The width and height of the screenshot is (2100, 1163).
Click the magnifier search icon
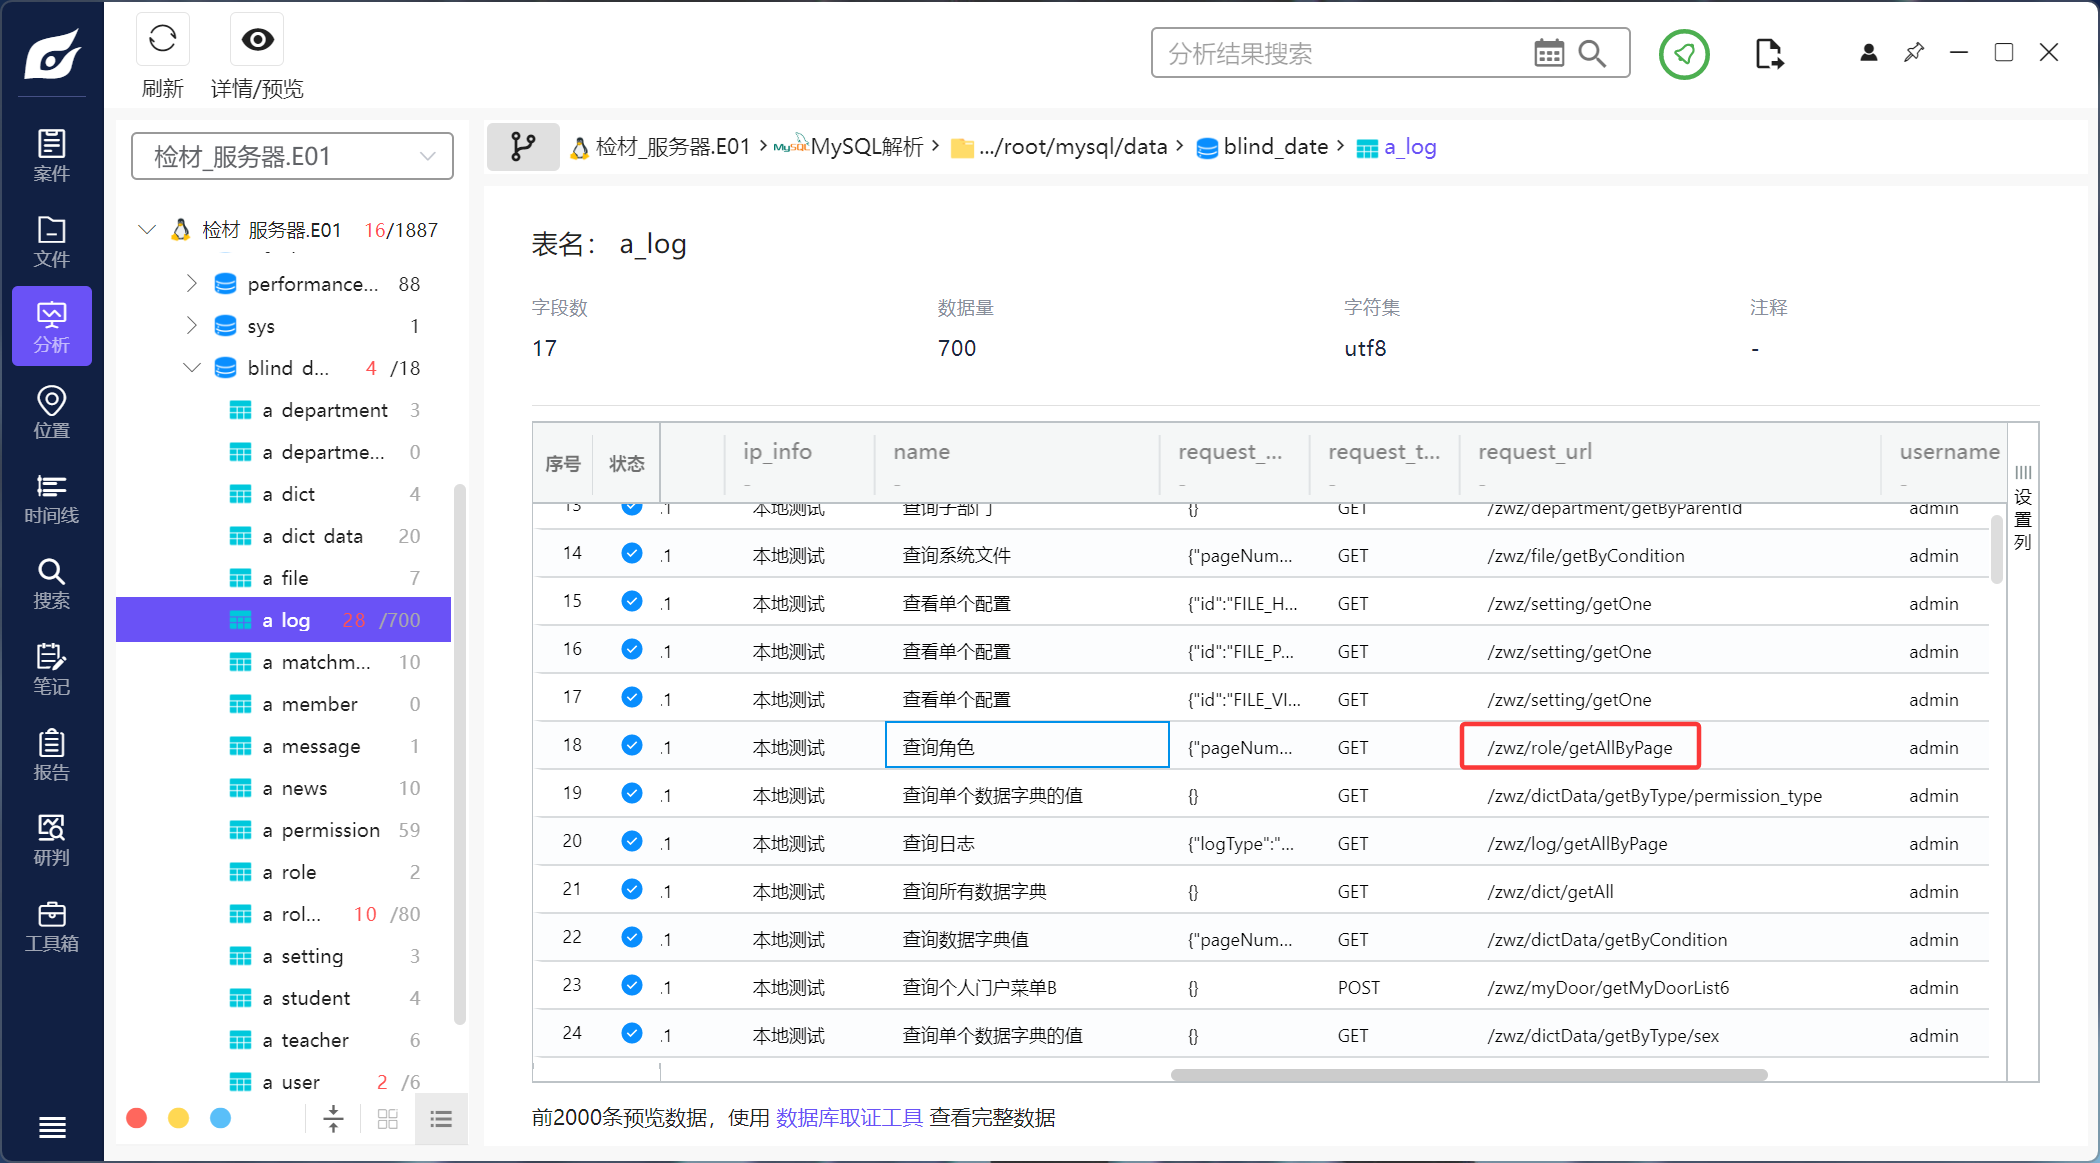1592,53
